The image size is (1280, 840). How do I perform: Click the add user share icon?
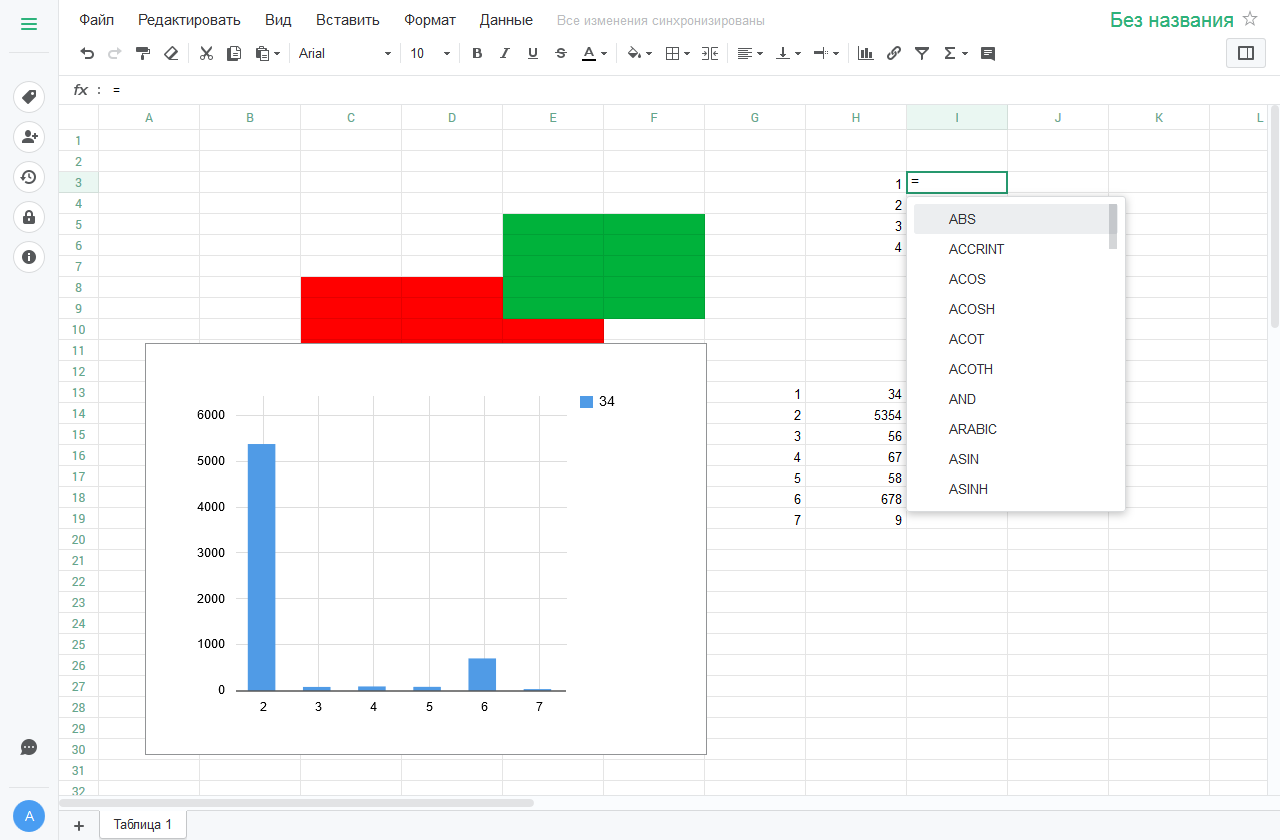[29, 137]
